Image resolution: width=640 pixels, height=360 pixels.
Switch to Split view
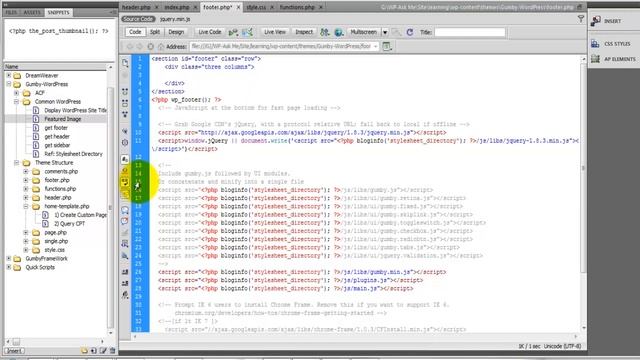(155, 32)
